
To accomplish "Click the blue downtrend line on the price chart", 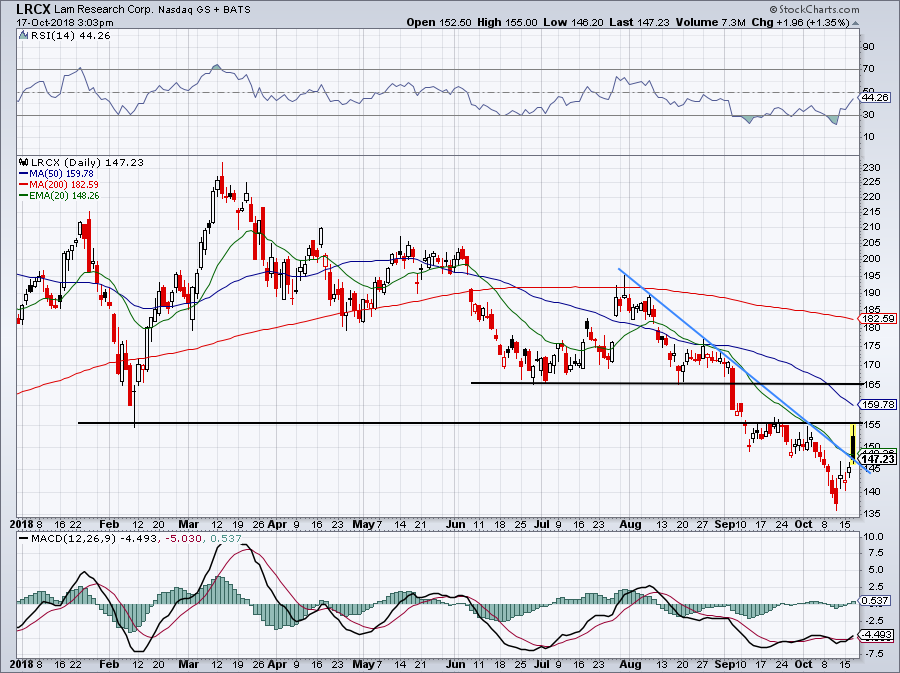I will point(744,371).
